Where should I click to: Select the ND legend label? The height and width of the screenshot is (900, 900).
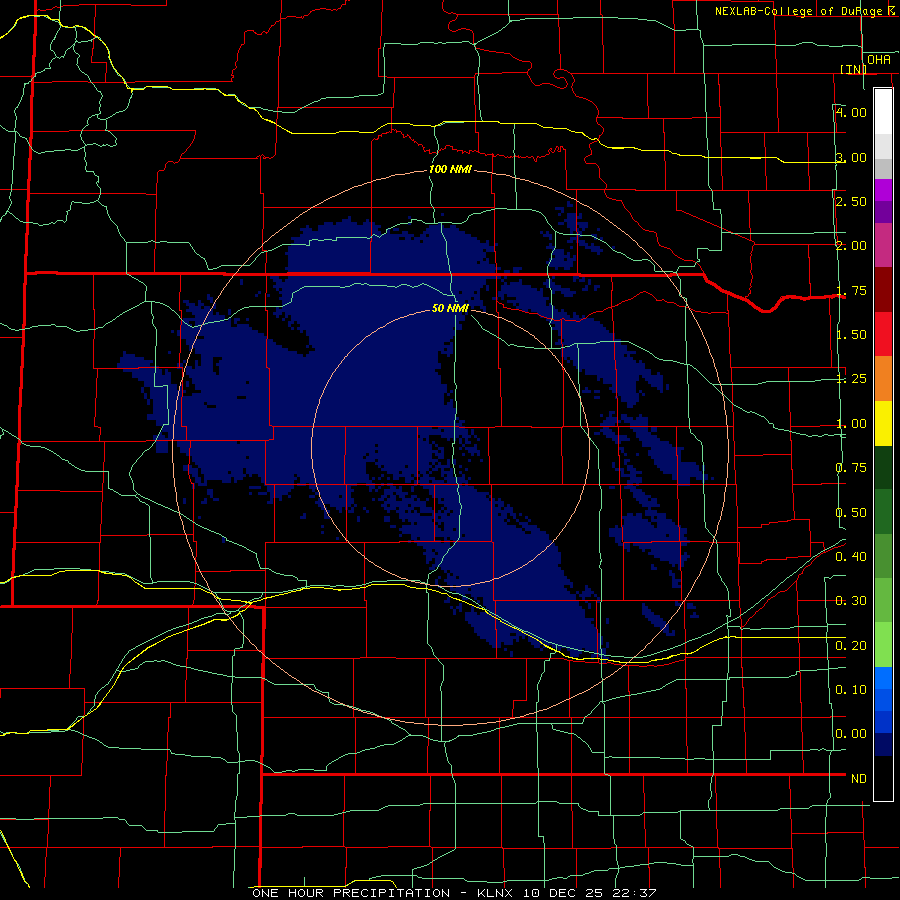coord(859,779)
